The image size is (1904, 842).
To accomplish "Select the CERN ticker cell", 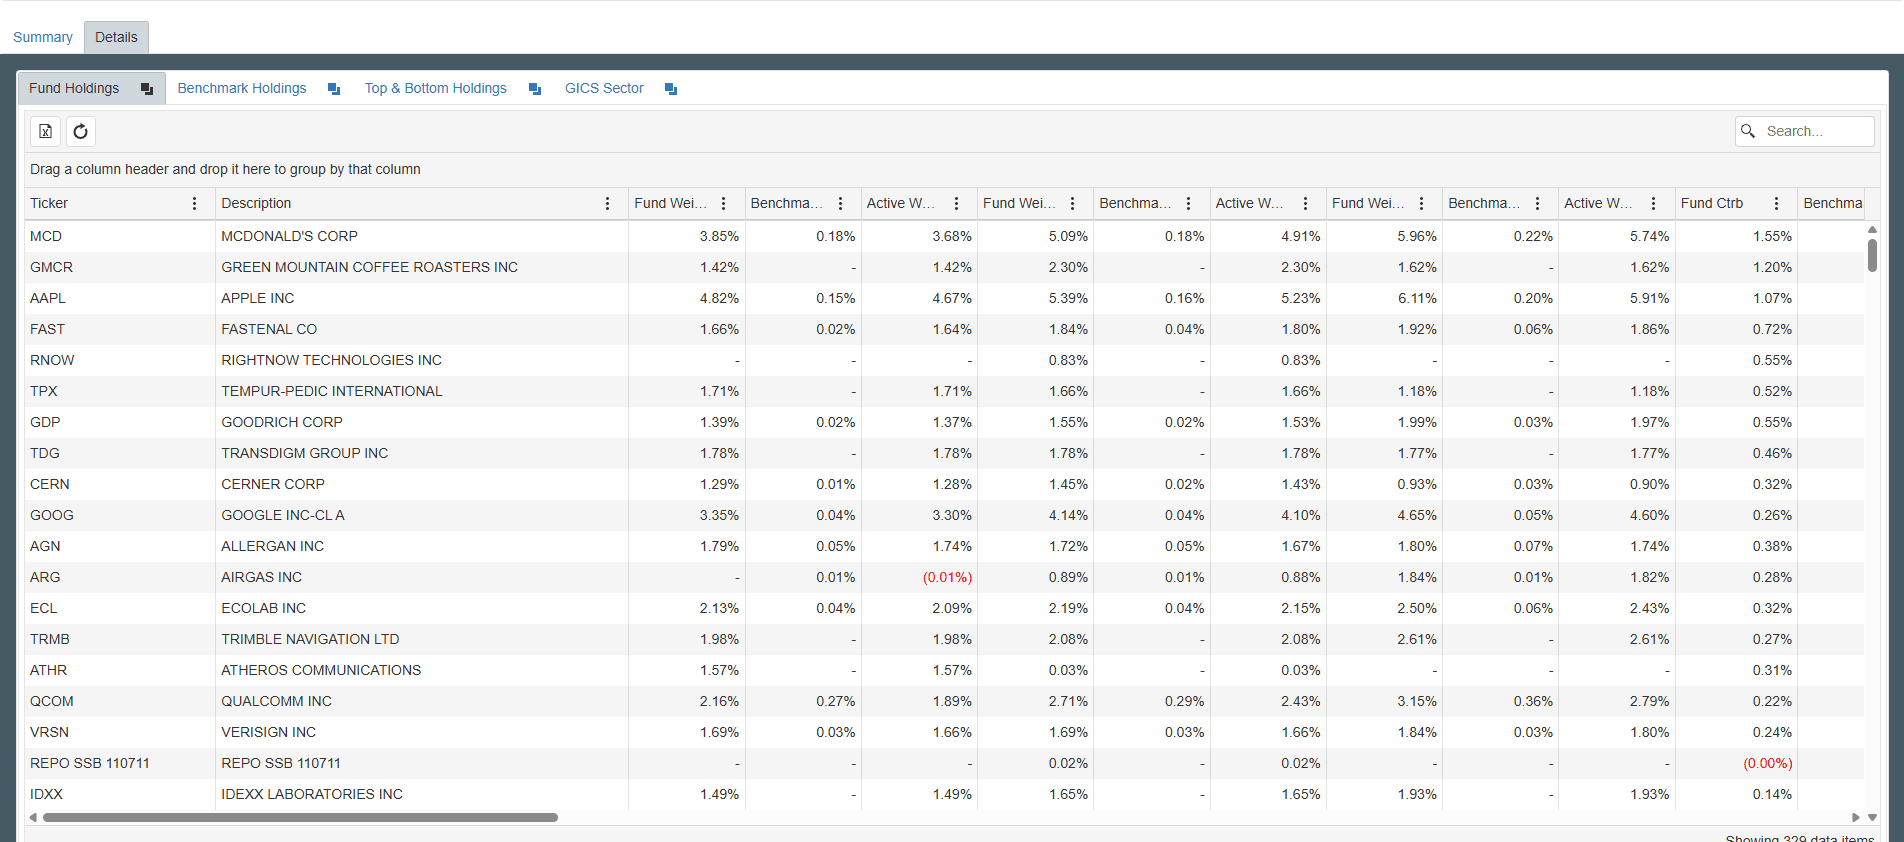I will point(120,484).
